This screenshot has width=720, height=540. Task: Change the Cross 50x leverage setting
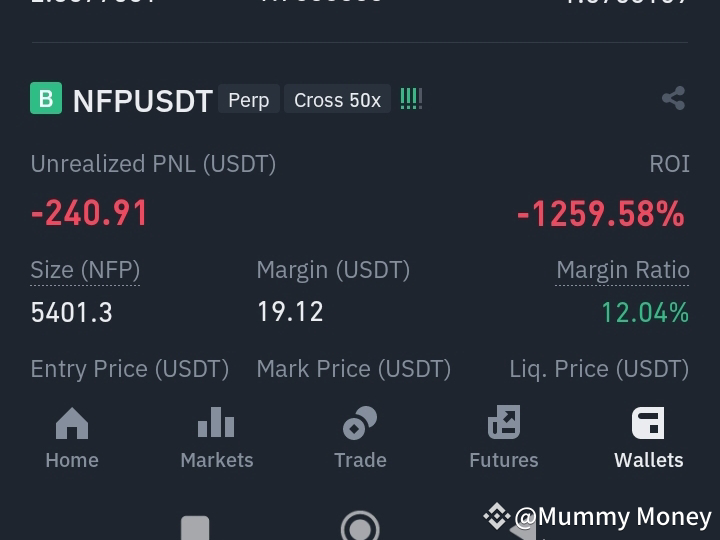pos(338,99)
